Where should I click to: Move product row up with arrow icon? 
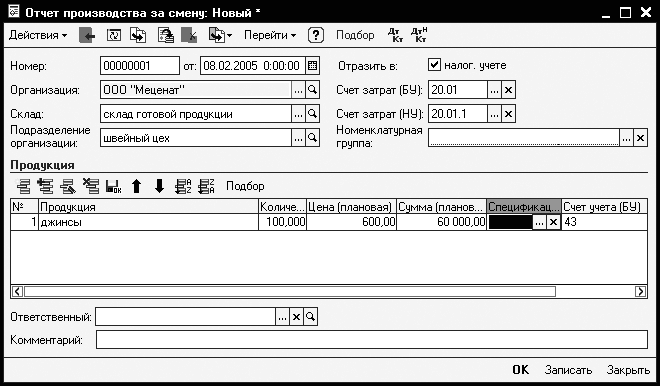[x=136, y=186]
